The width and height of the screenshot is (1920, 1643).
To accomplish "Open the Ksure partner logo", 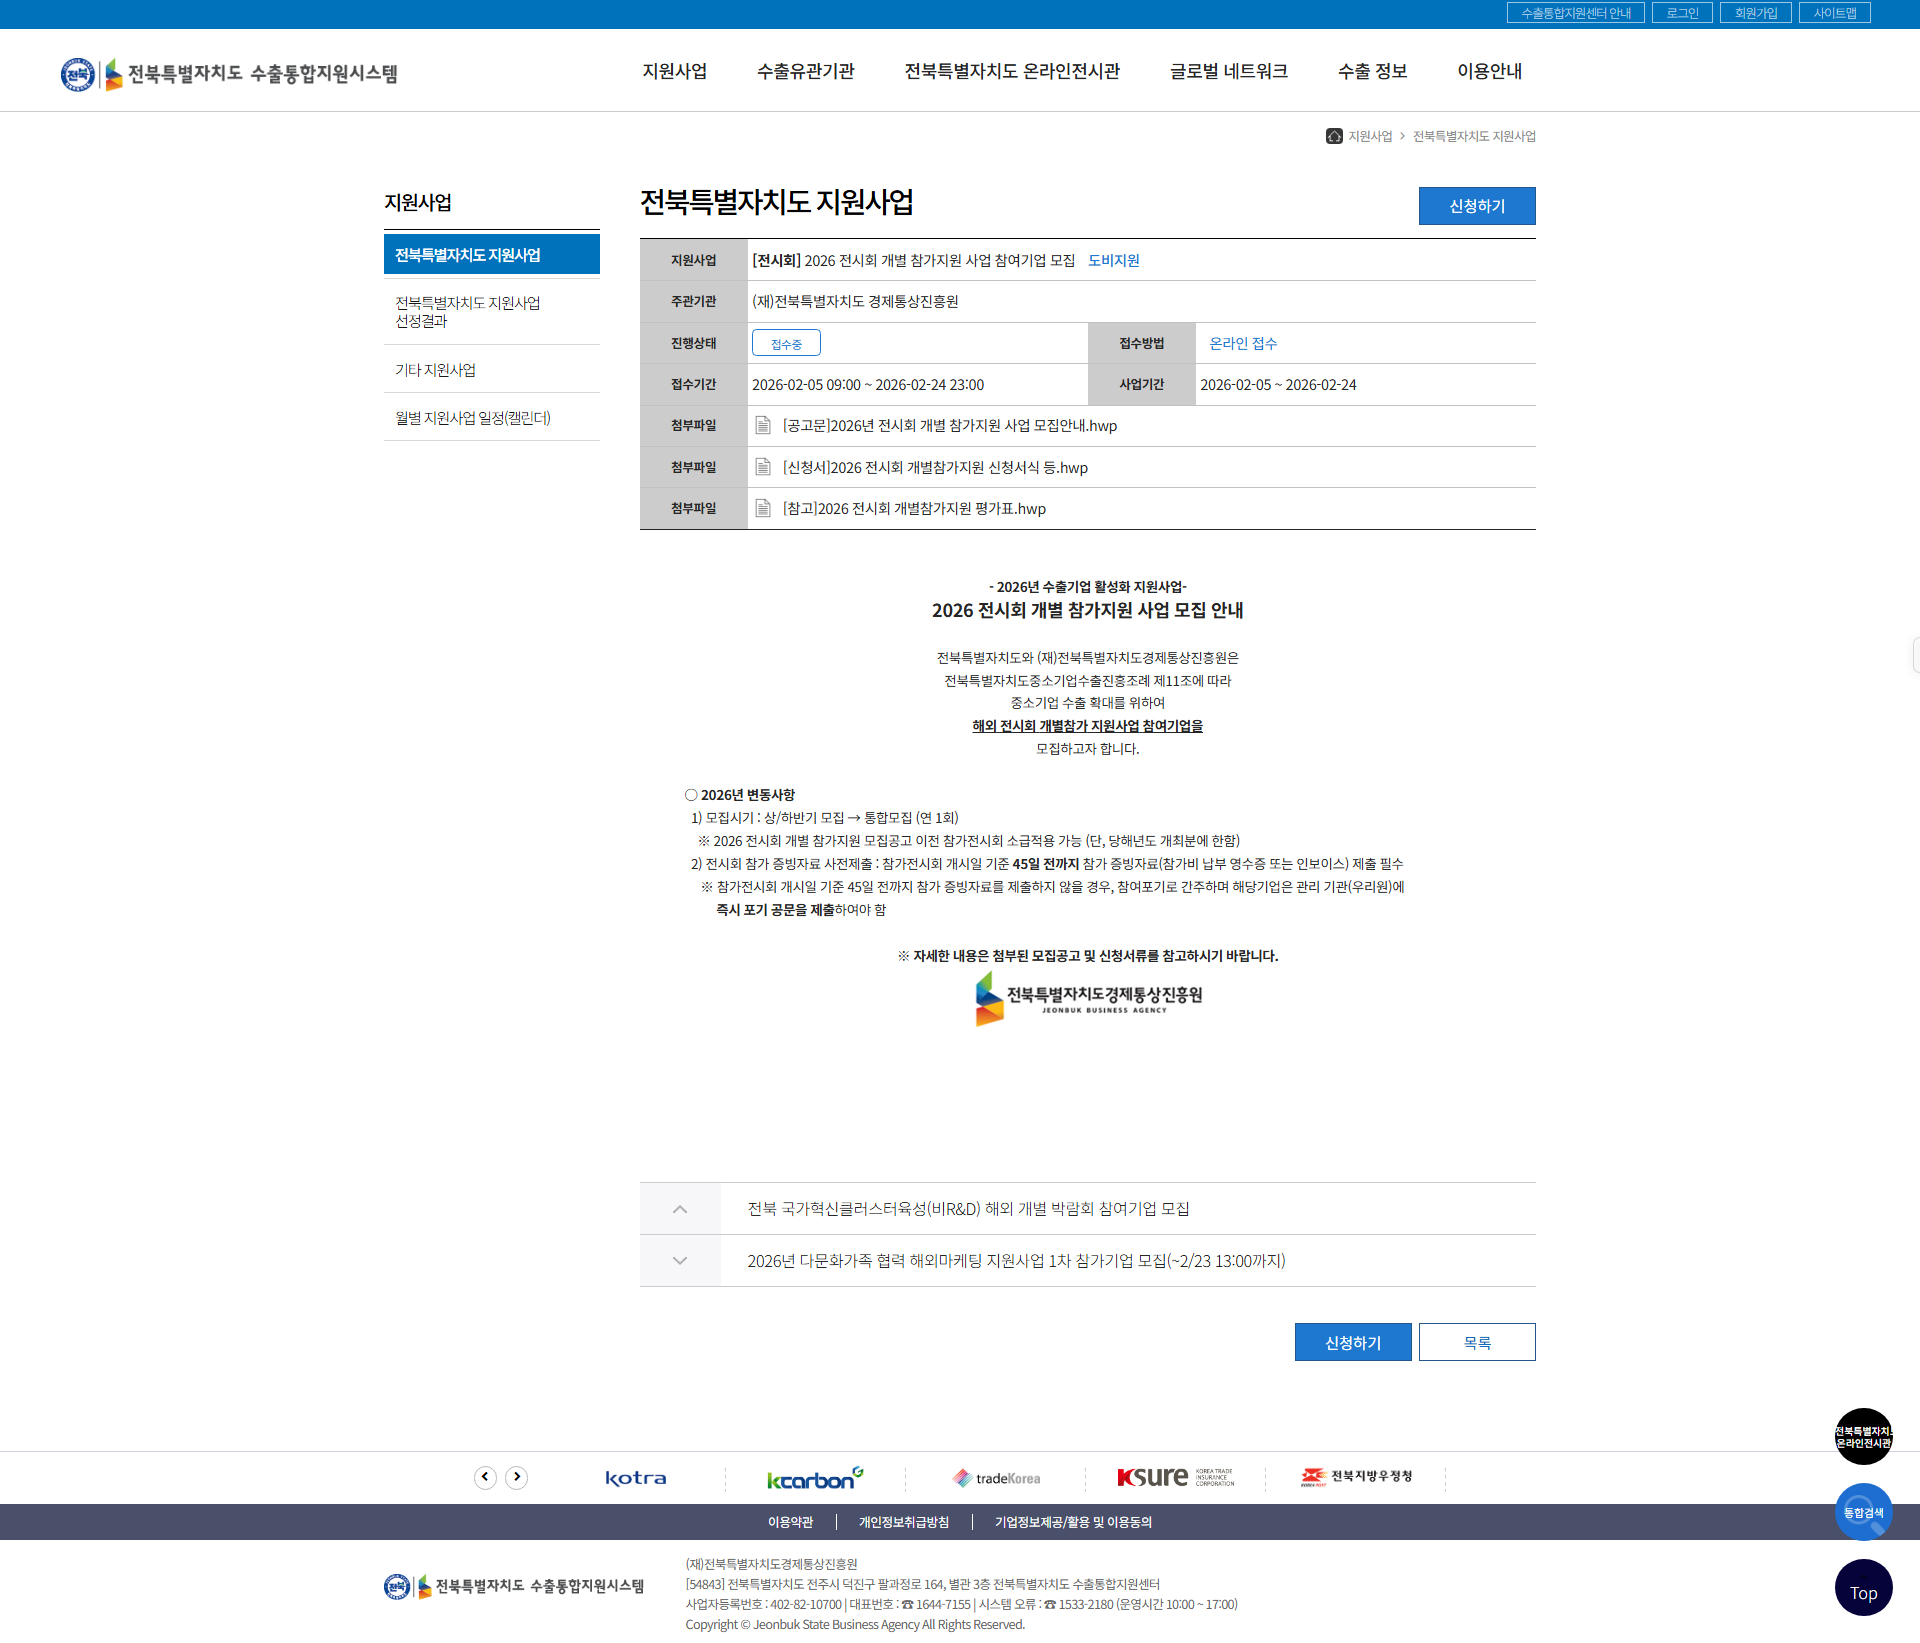I will click(1175, 1477).
